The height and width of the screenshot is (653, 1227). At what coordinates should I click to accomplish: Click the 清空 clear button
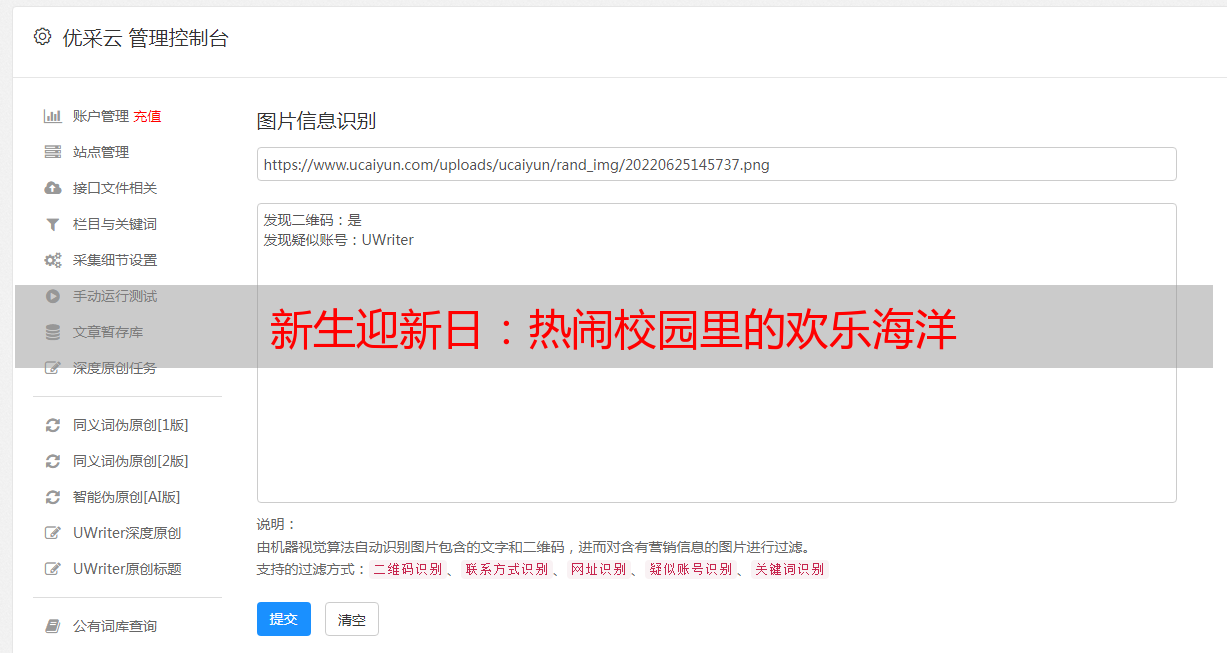(352, 619)
